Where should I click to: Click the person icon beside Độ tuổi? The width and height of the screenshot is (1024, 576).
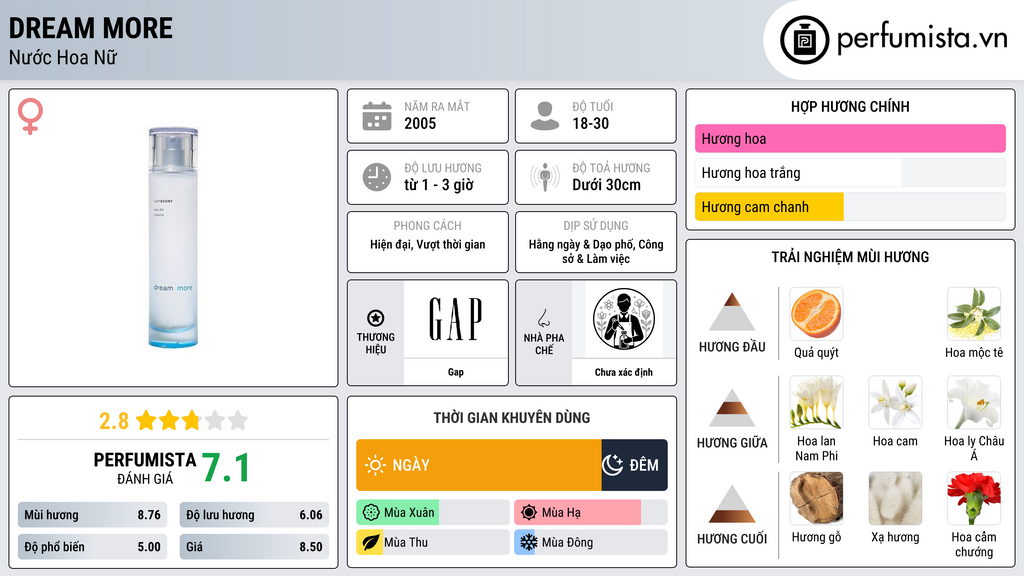click(x=545, y=116)
